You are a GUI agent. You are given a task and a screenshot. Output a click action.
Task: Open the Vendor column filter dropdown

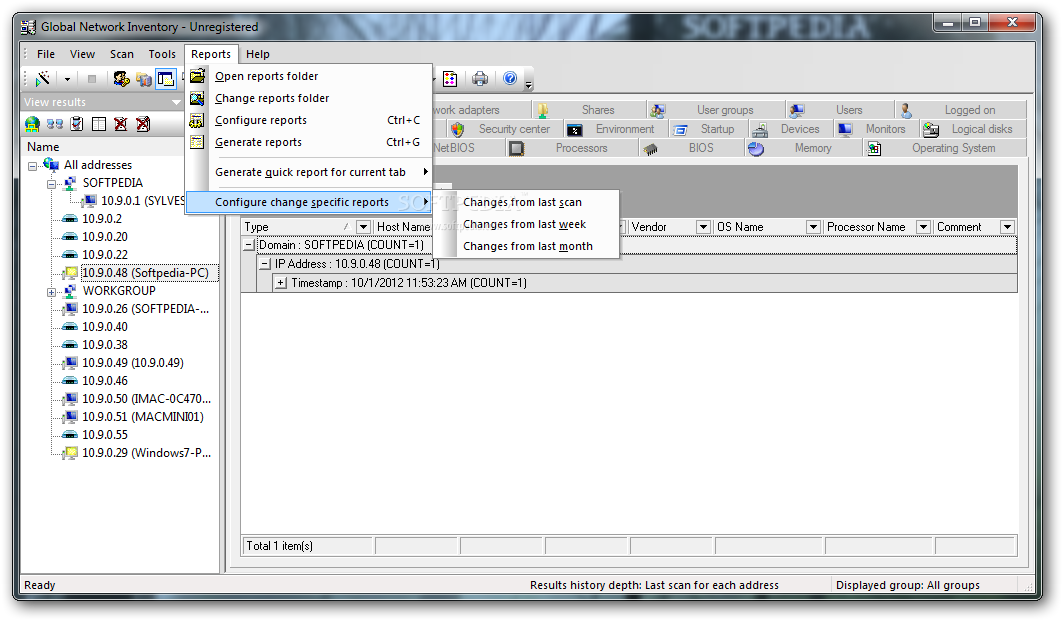tap(703, 227)
